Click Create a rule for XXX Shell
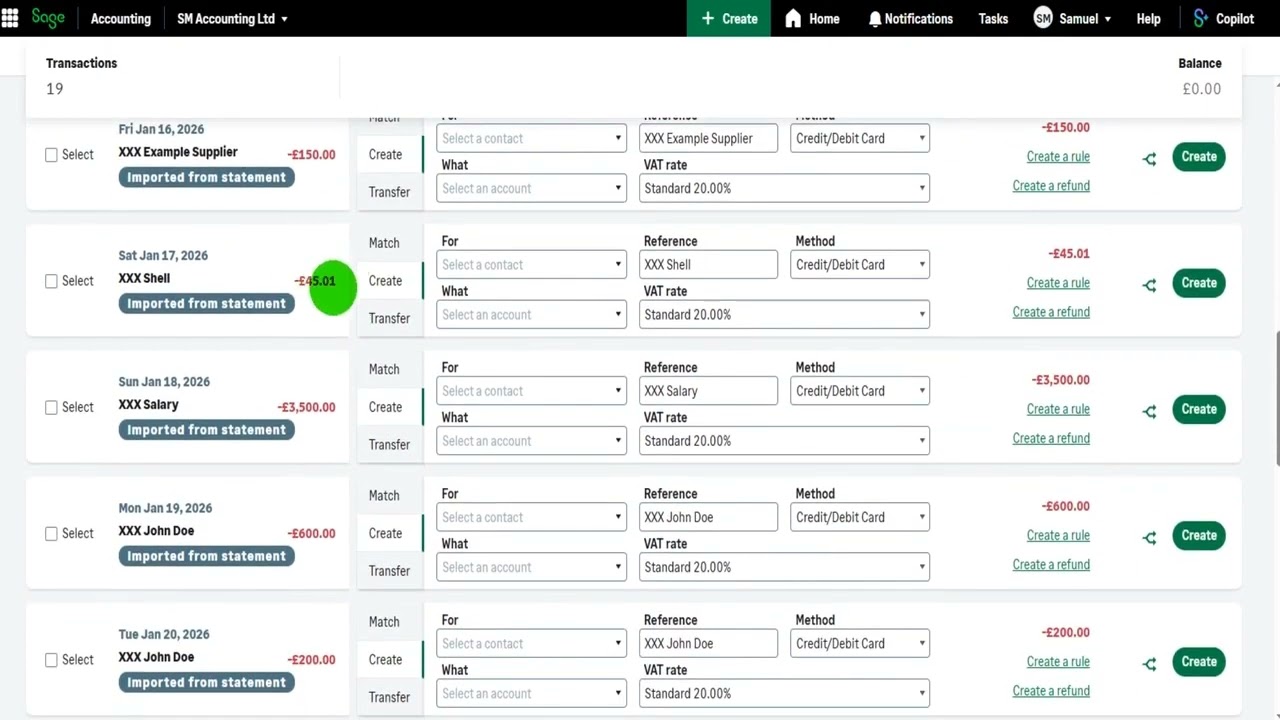The height and width of the screenshot is (720, 1280). 1058,283
